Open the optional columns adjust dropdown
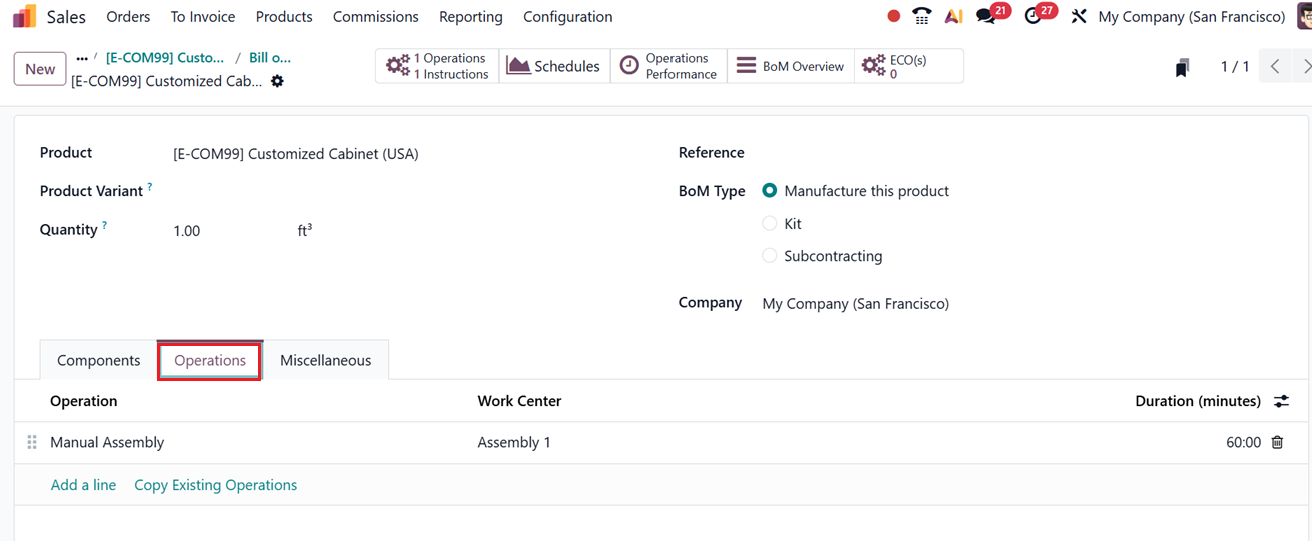Viewport: 1312px width, 541px height. (1281, 401)
